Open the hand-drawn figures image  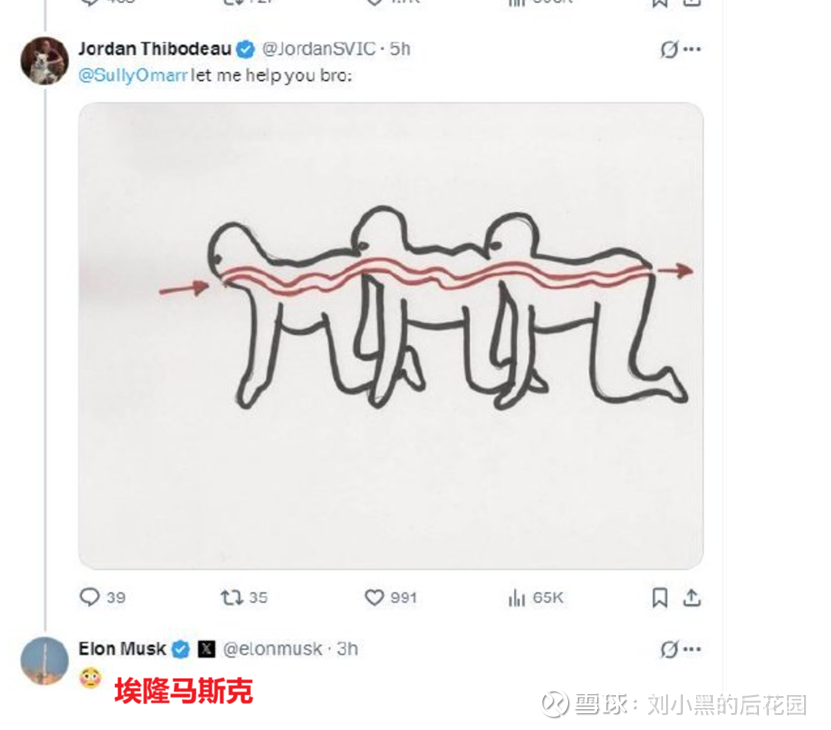coord(391,336)
